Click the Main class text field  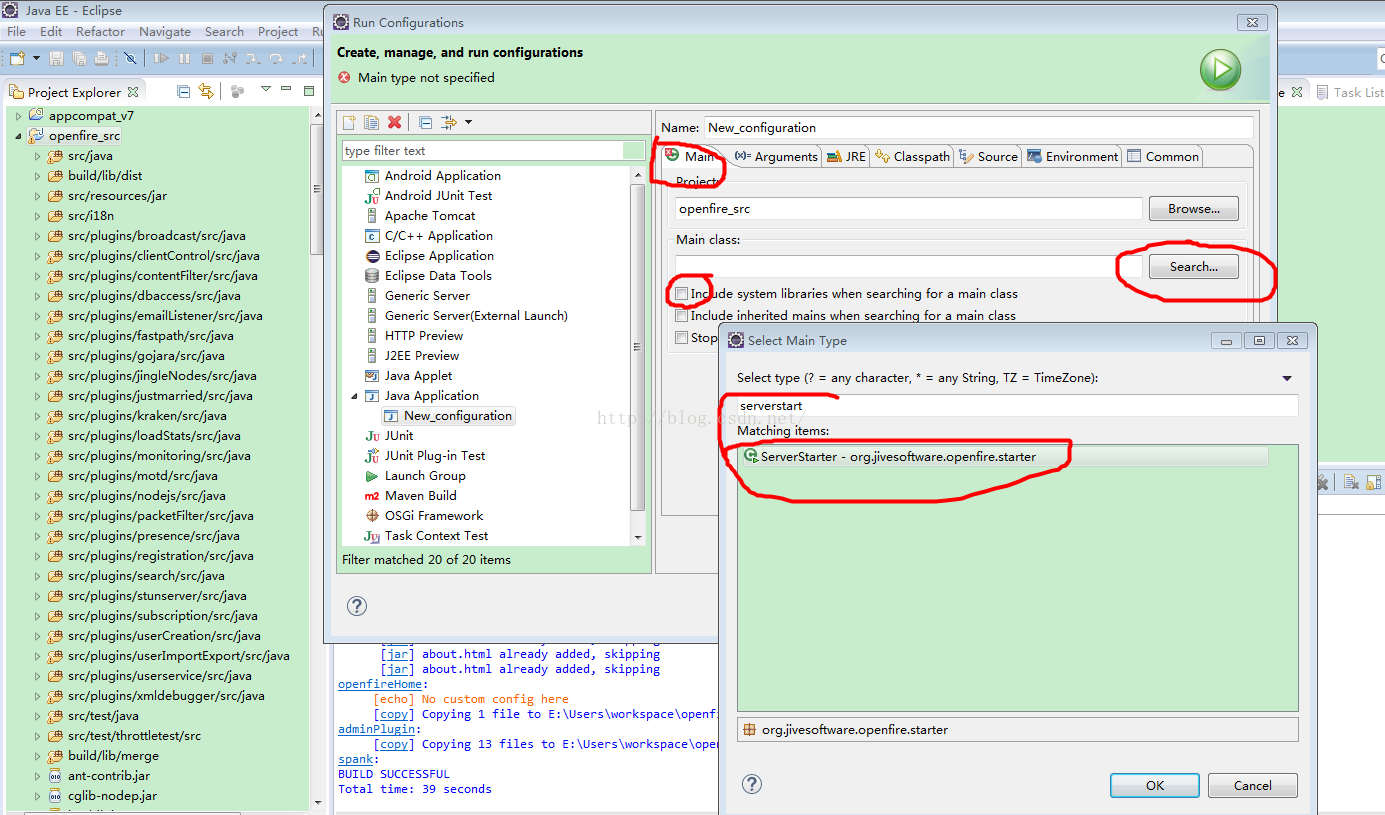pyautogui.click(x=908, y=267)
